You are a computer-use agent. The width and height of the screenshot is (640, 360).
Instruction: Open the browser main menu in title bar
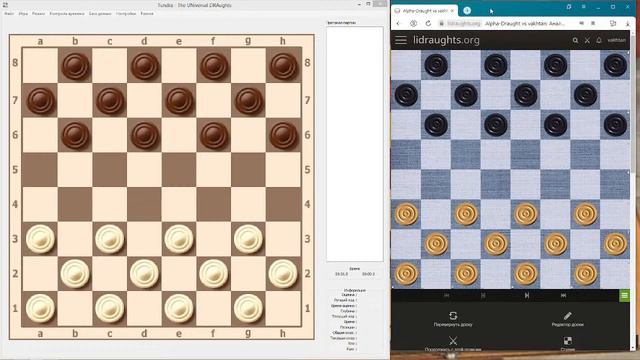(x=584, y=7)
